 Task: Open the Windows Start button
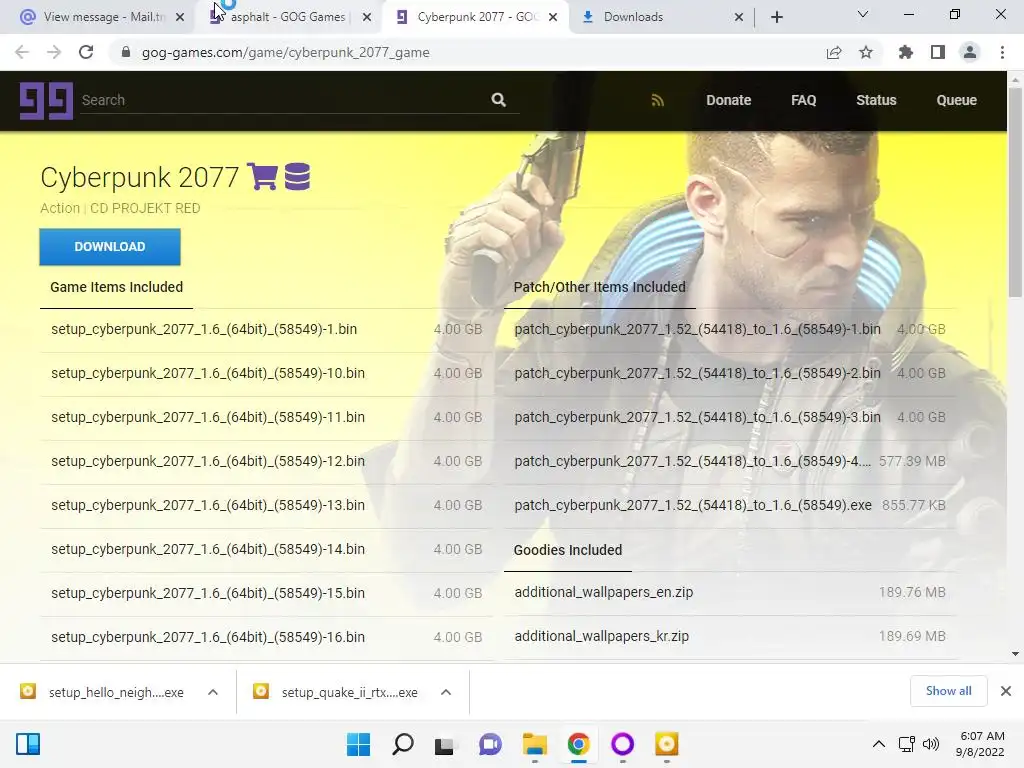pyautogui.click(x=358, y=744)
